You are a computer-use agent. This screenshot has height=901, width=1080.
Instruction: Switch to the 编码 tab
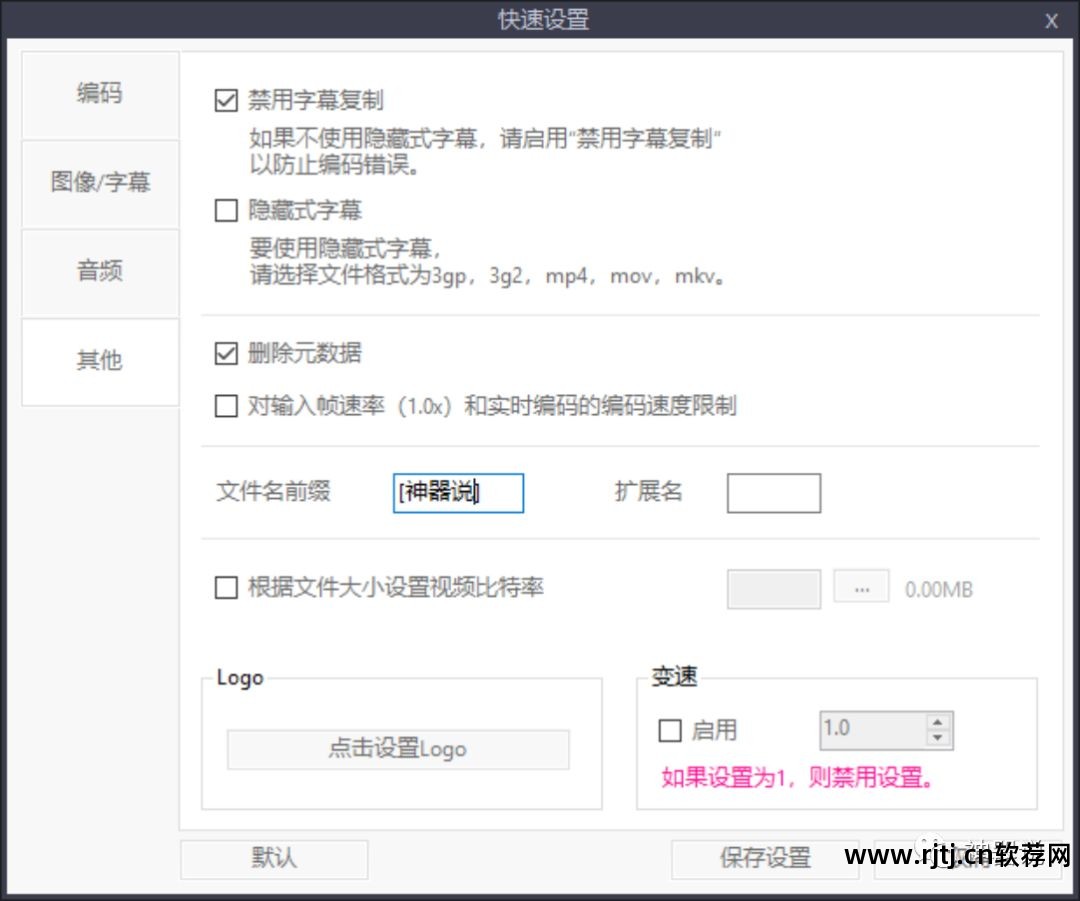pos(99,95)
